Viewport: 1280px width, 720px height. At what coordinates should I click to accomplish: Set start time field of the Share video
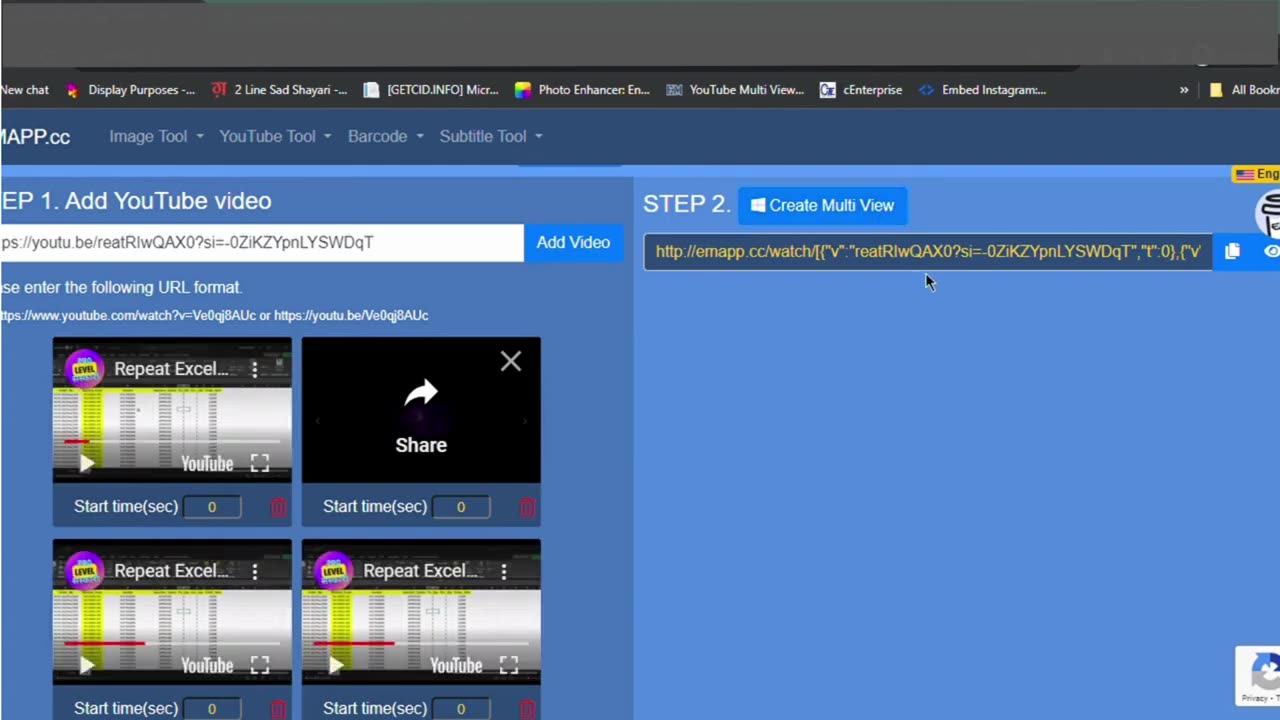[461, 507]
